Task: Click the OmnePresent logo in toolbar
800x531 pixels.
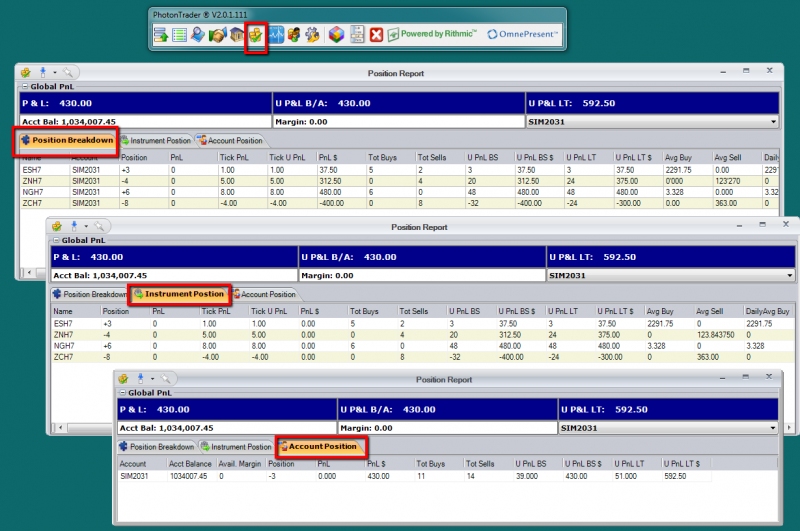Action: (x=522, y=34)
